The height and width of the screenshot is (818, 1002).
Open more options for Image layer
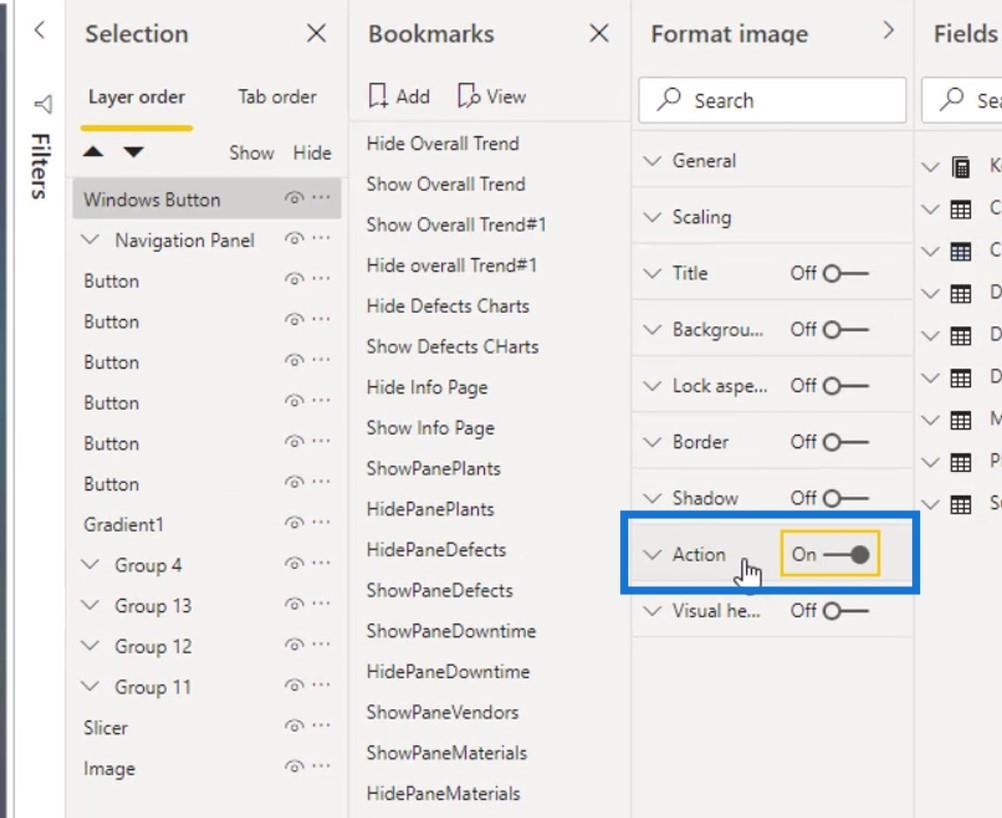pos(321,766)
